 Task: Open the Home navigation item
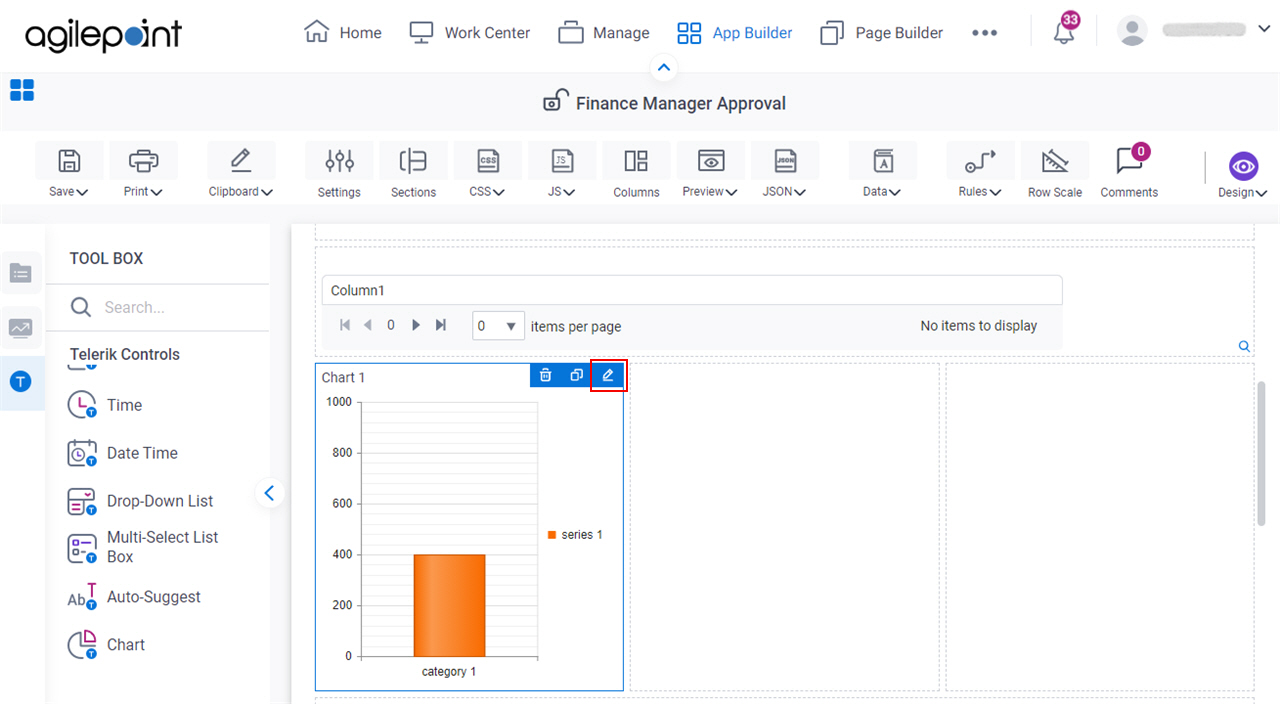pos(343,33)
